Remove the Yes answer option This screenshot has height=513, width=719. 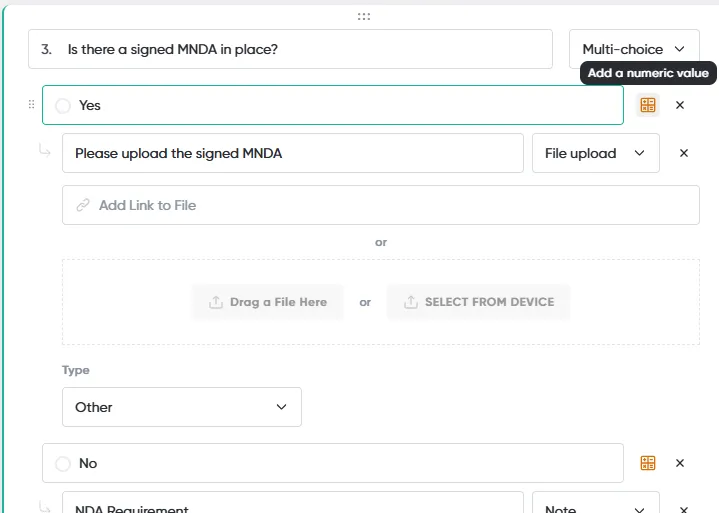(x=680, y=105)
